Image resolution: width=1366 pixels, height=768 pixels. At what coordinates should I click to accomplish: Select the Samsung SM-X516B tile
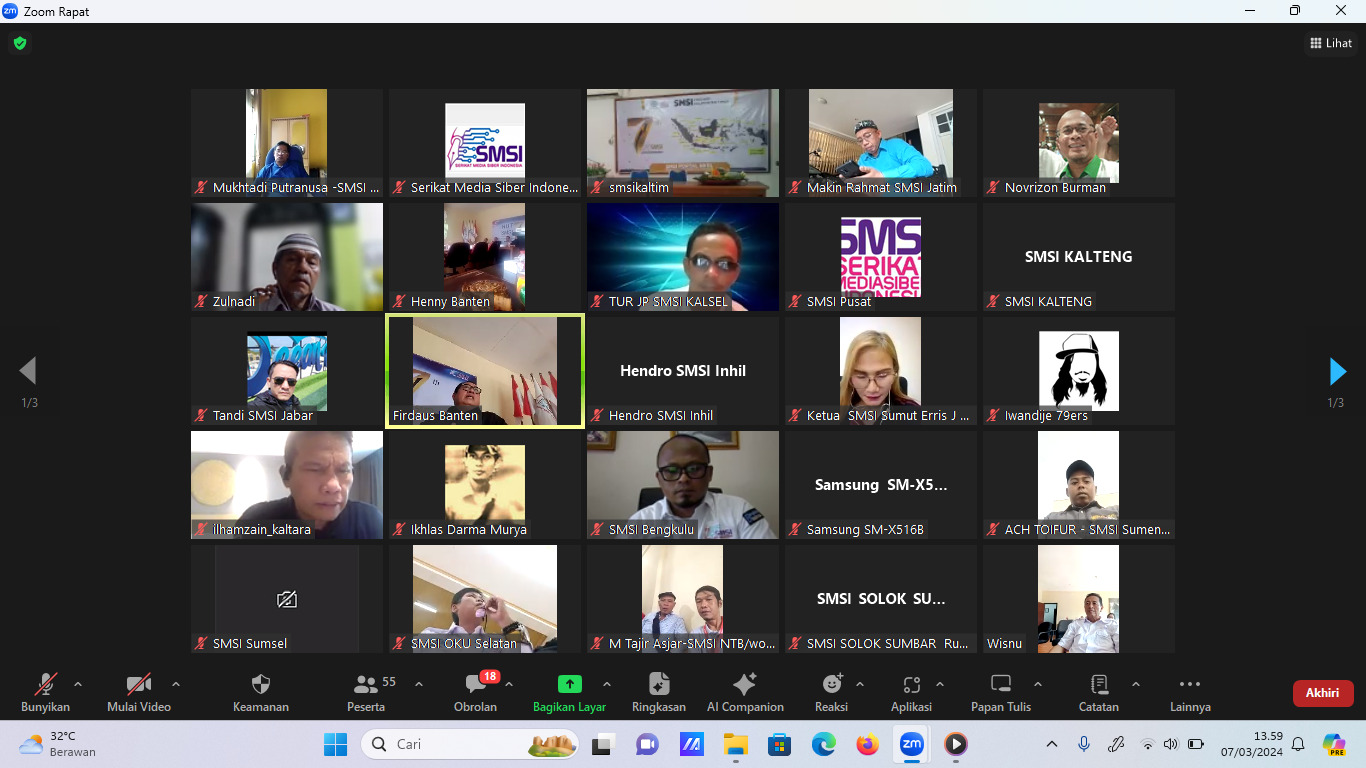click(881, 485)
